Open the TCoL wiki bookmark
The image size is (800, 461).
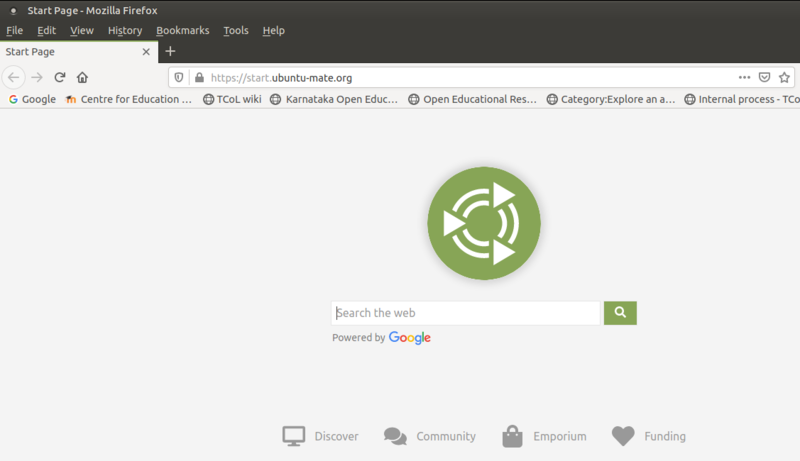click(232, 99)
